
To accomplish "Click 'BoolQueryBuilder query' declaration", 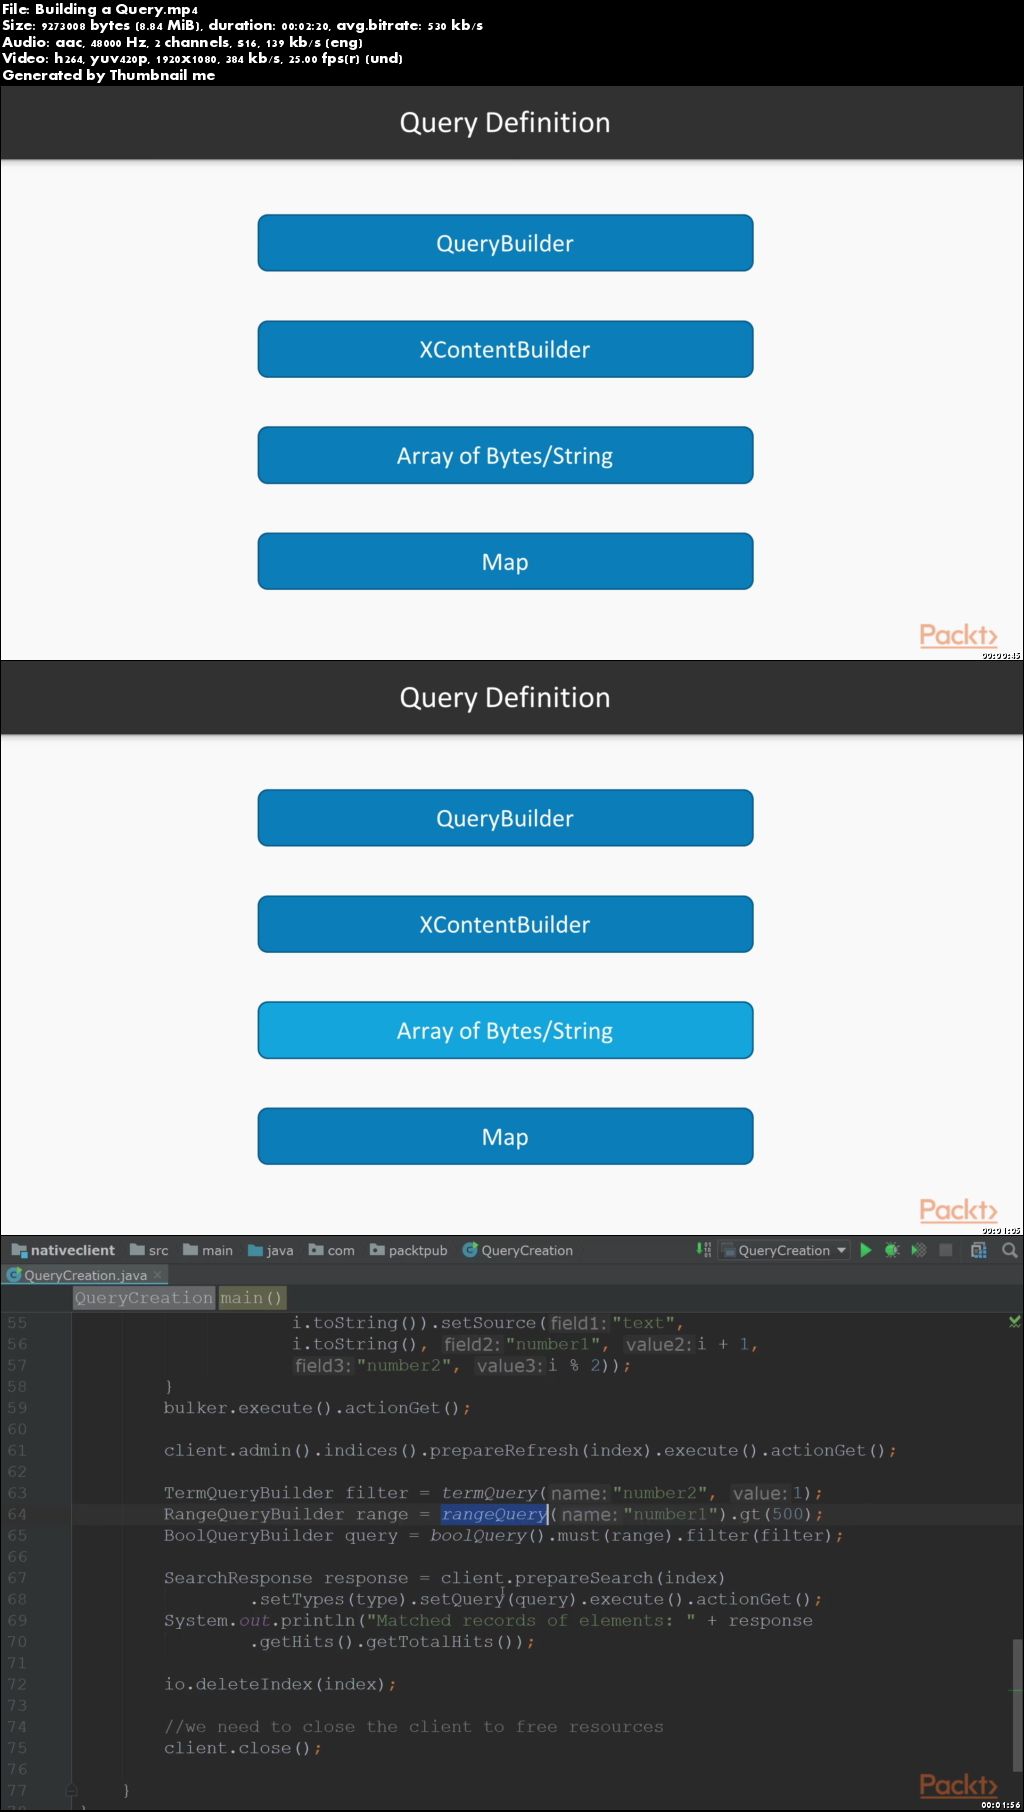I will (281, 1535).
